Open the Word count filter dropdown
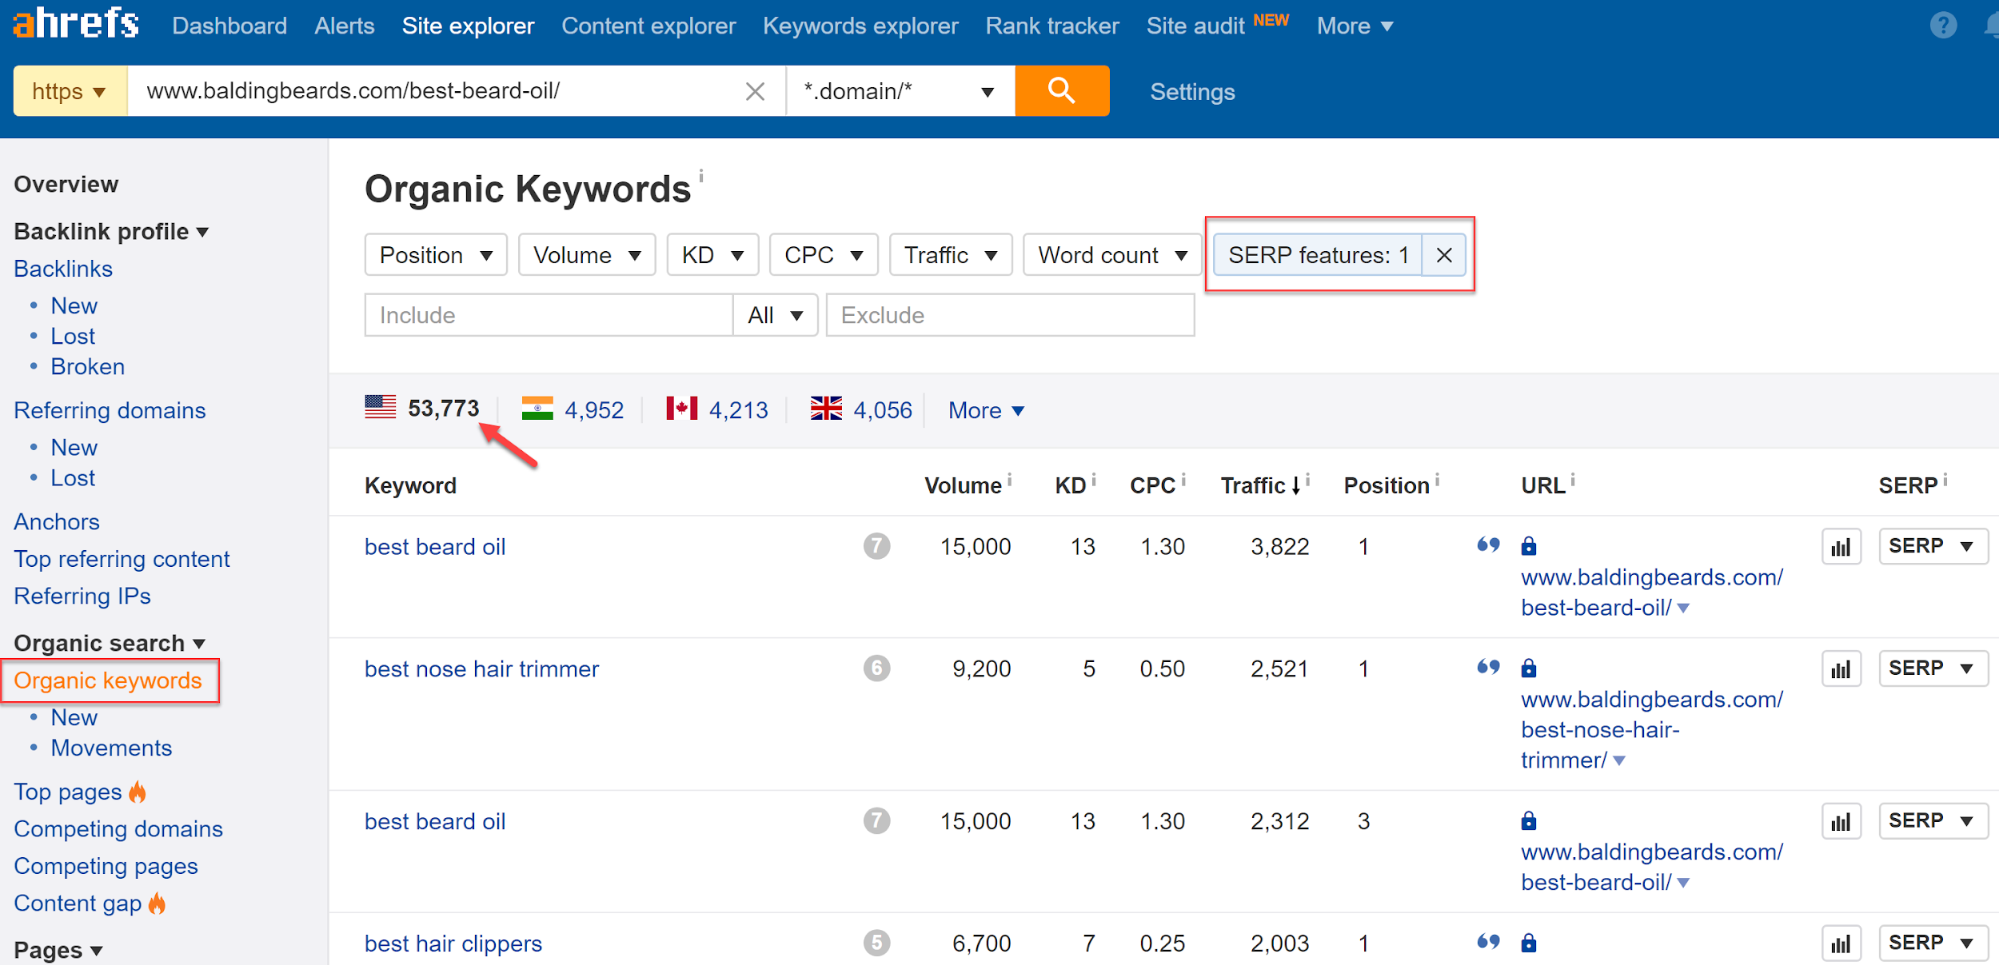The height and width of the screenshot is (966, 1999). click(x=1113, y=255)
